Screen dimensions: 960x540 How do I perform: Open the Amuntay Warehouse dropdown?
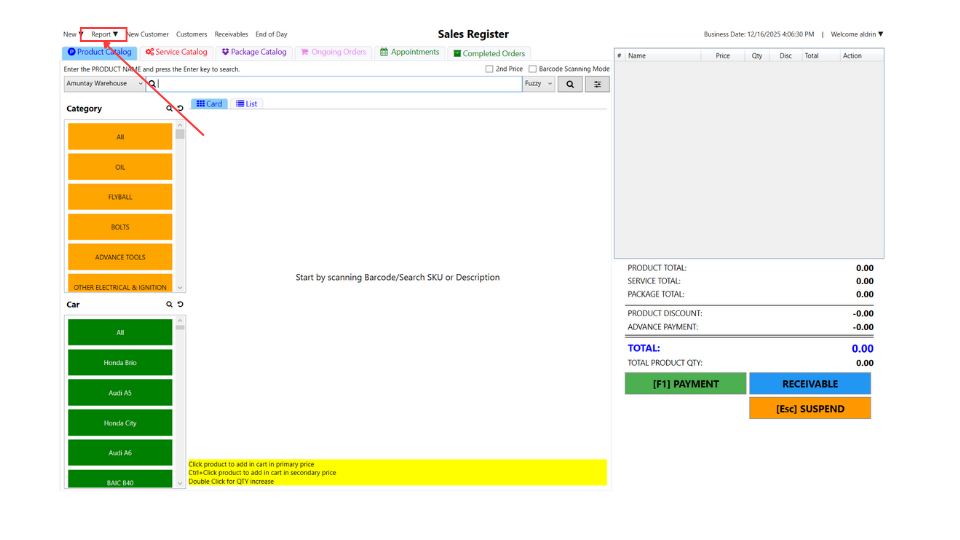104,84
